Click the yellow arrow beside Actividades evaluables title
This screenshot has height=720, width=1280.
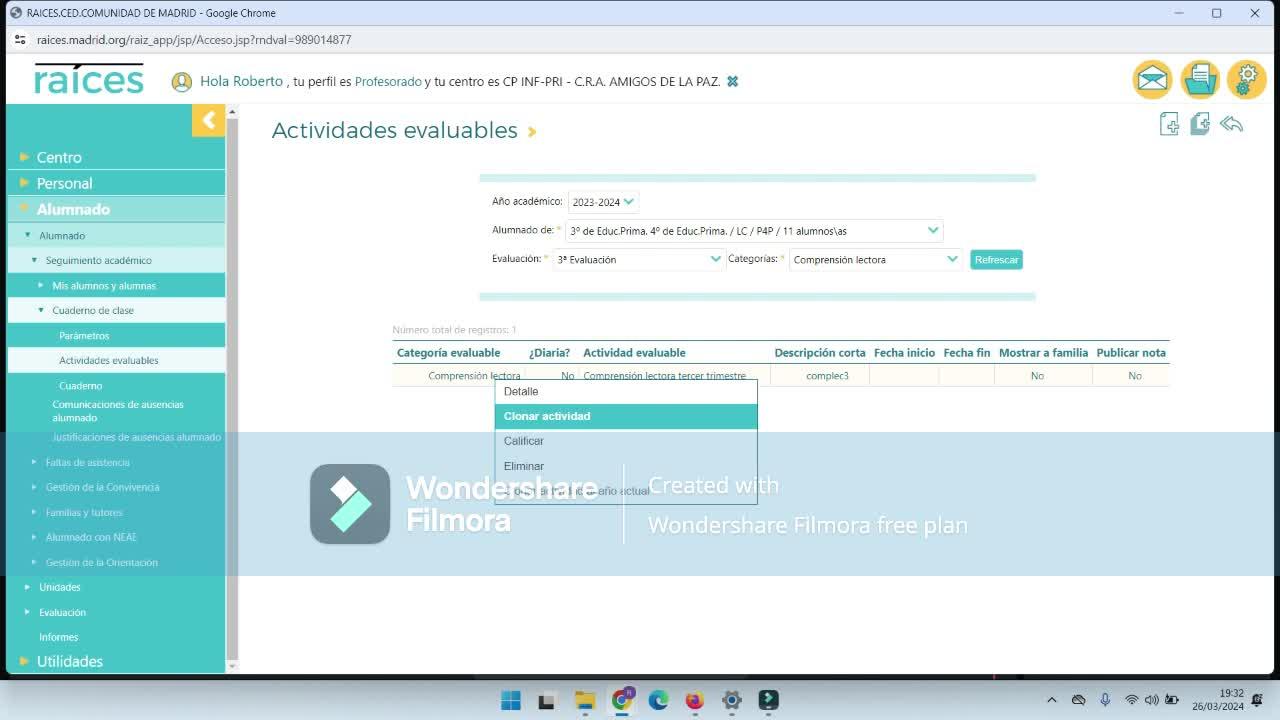pyautogui.click(x=532, y=132)
